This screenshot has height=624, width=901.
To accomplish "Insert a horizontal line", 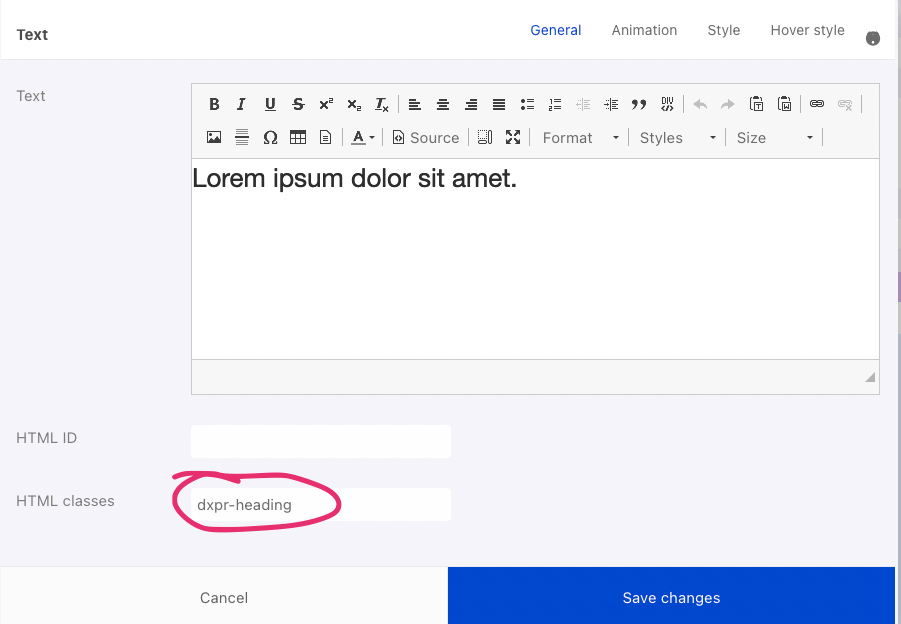I will 242,137.
